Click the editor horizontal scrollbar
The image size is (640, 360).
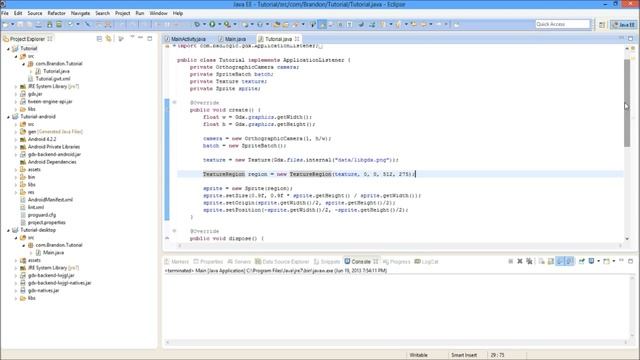(399, 245)
